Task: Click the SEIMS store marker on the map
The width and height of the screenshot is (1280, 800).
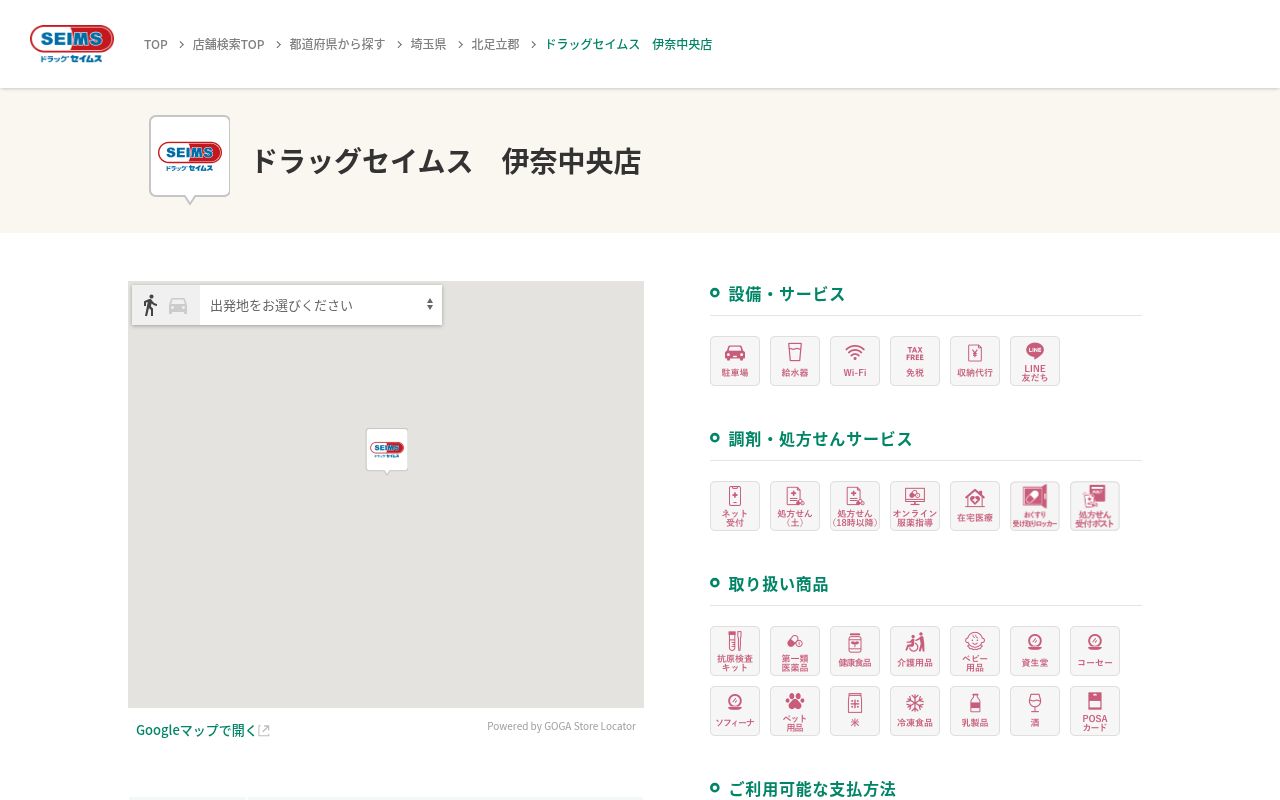Action: [x=387, y=450]
